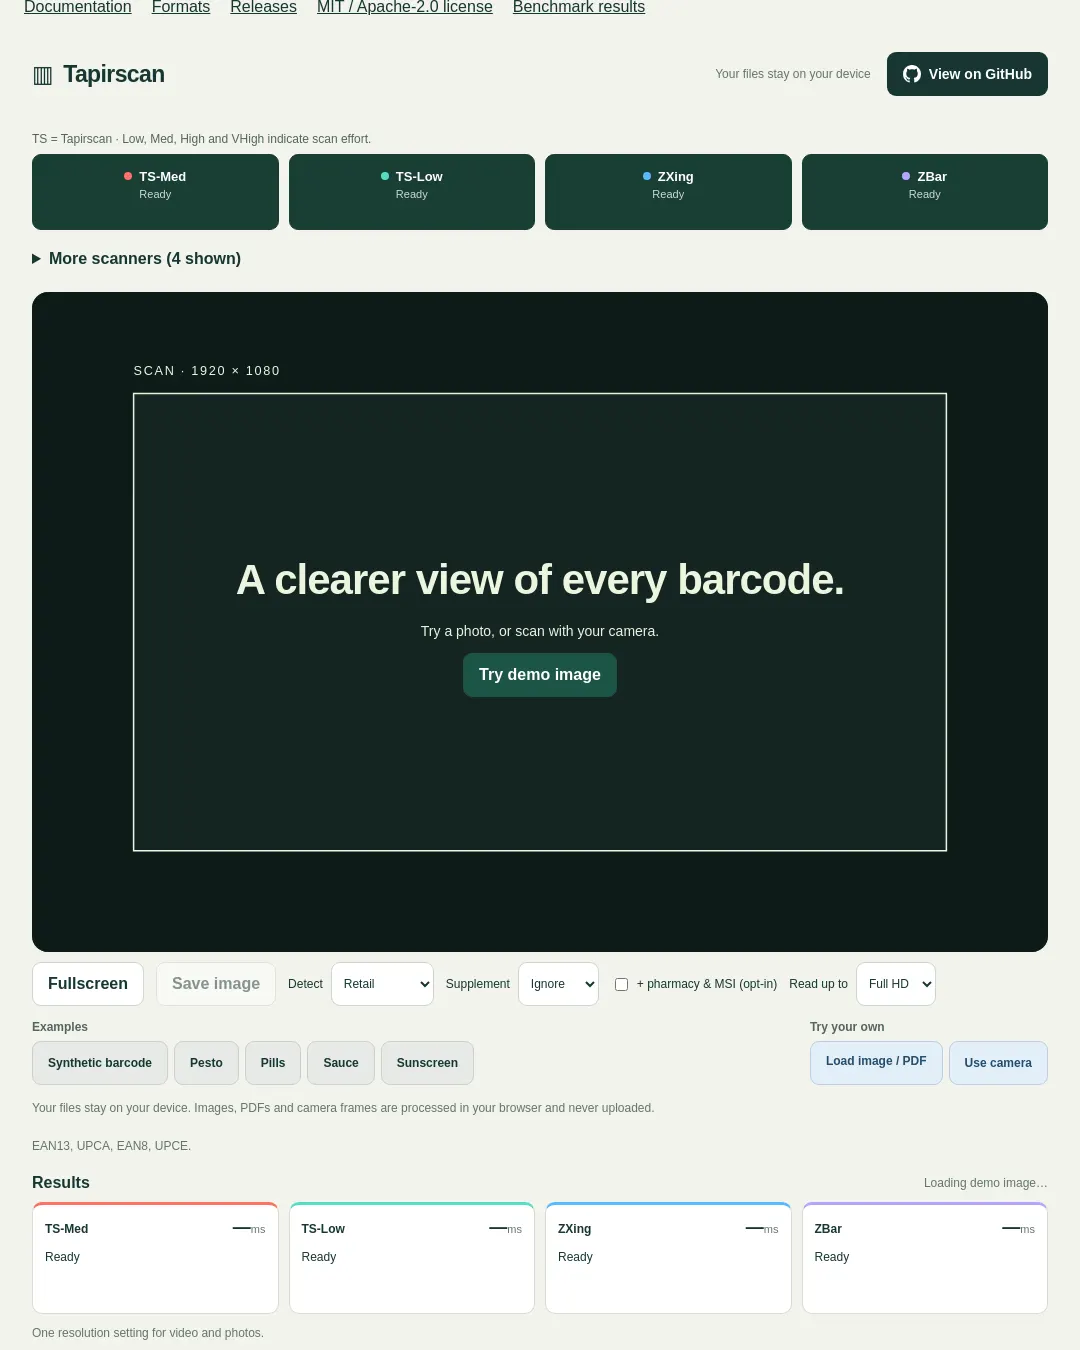
Task: Click the TS-Med results card
Action: (155, 1258)
